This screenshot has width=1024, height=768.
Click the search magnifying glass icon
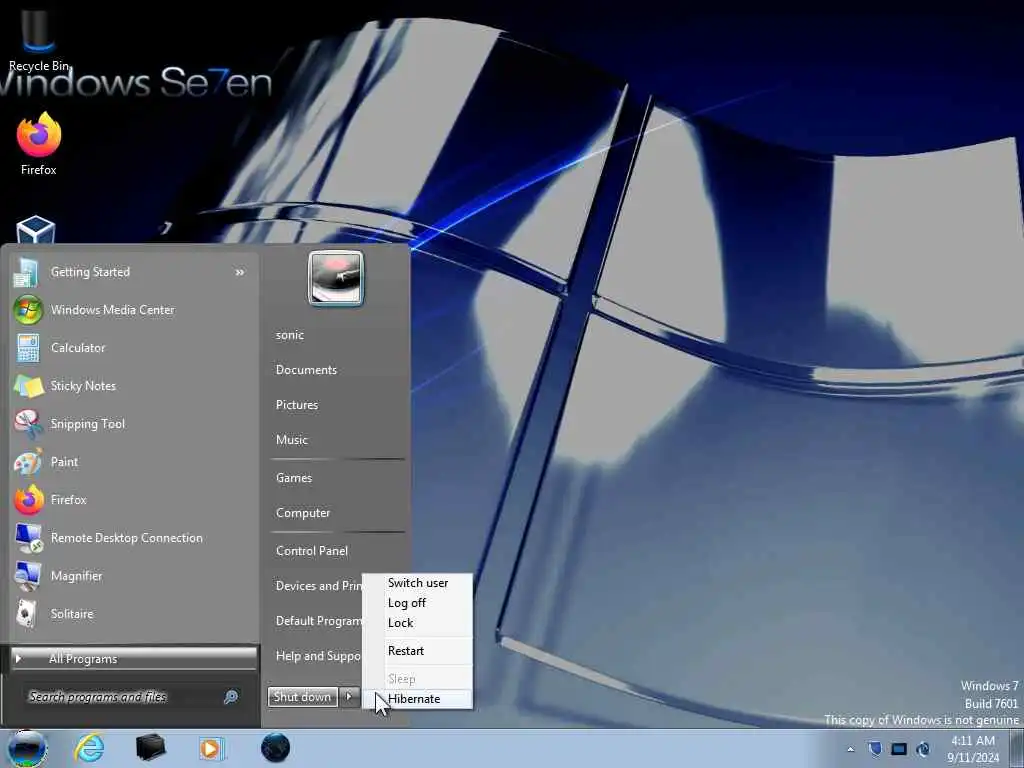tap(231, 697)
